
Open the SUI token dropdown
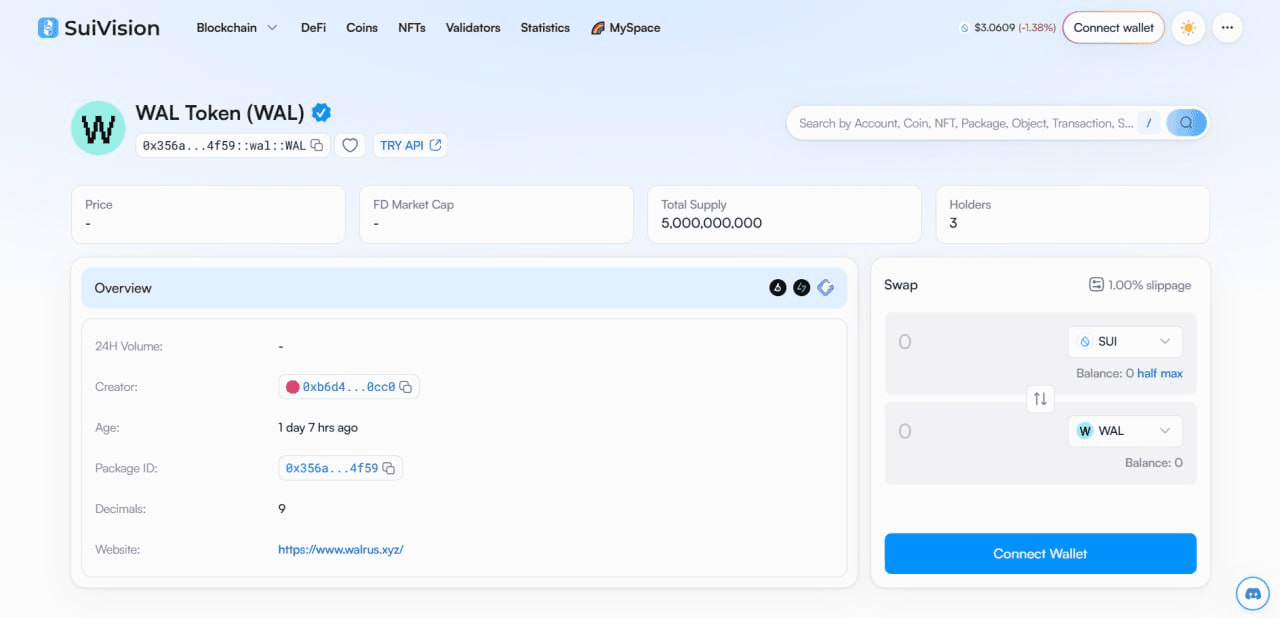tap(1125, 341)
